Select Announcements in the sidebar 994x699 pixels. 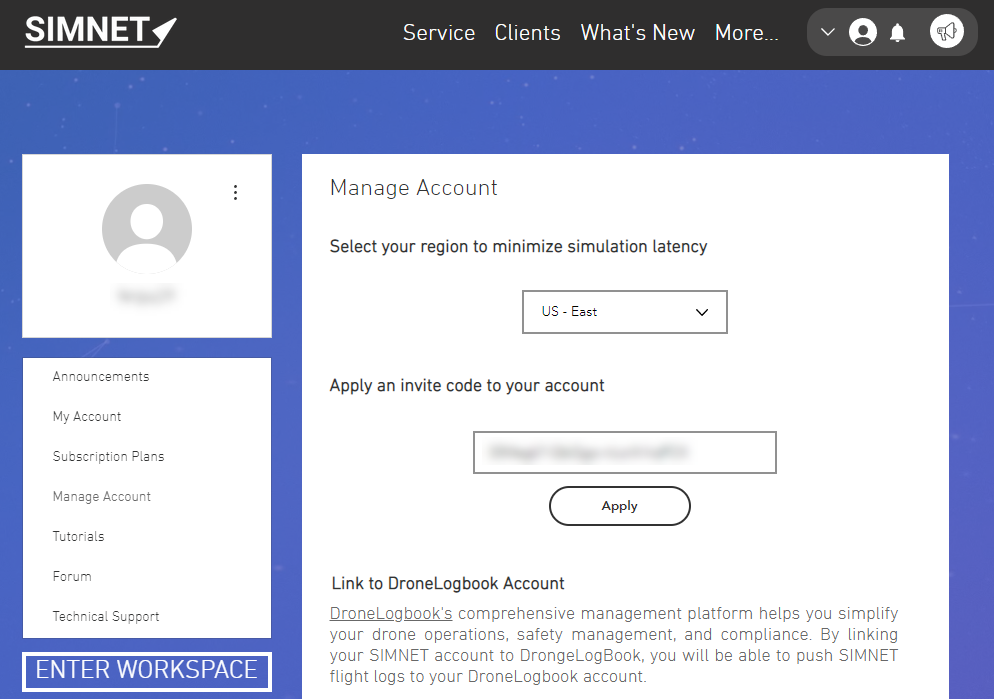(x=101, y=377)
